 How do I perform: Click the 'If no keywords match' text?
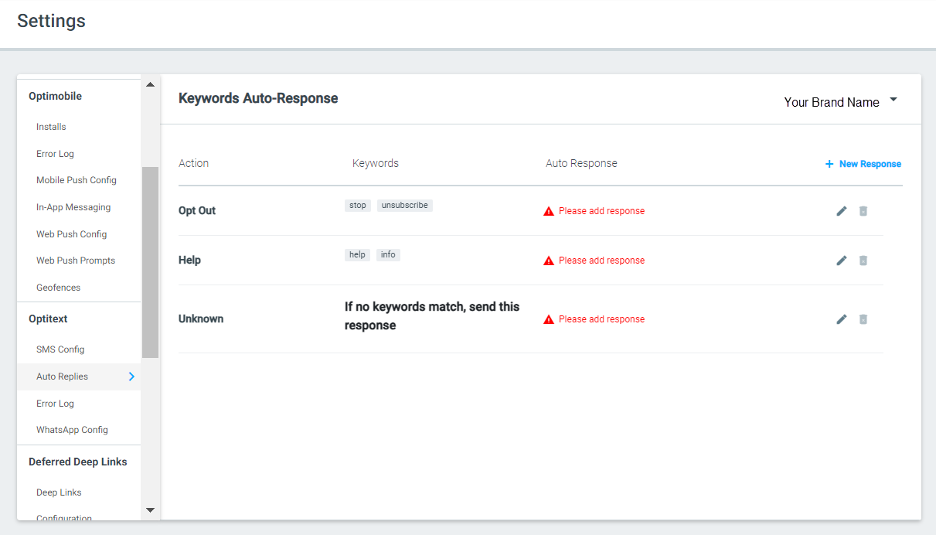click(x=432, y=316)
